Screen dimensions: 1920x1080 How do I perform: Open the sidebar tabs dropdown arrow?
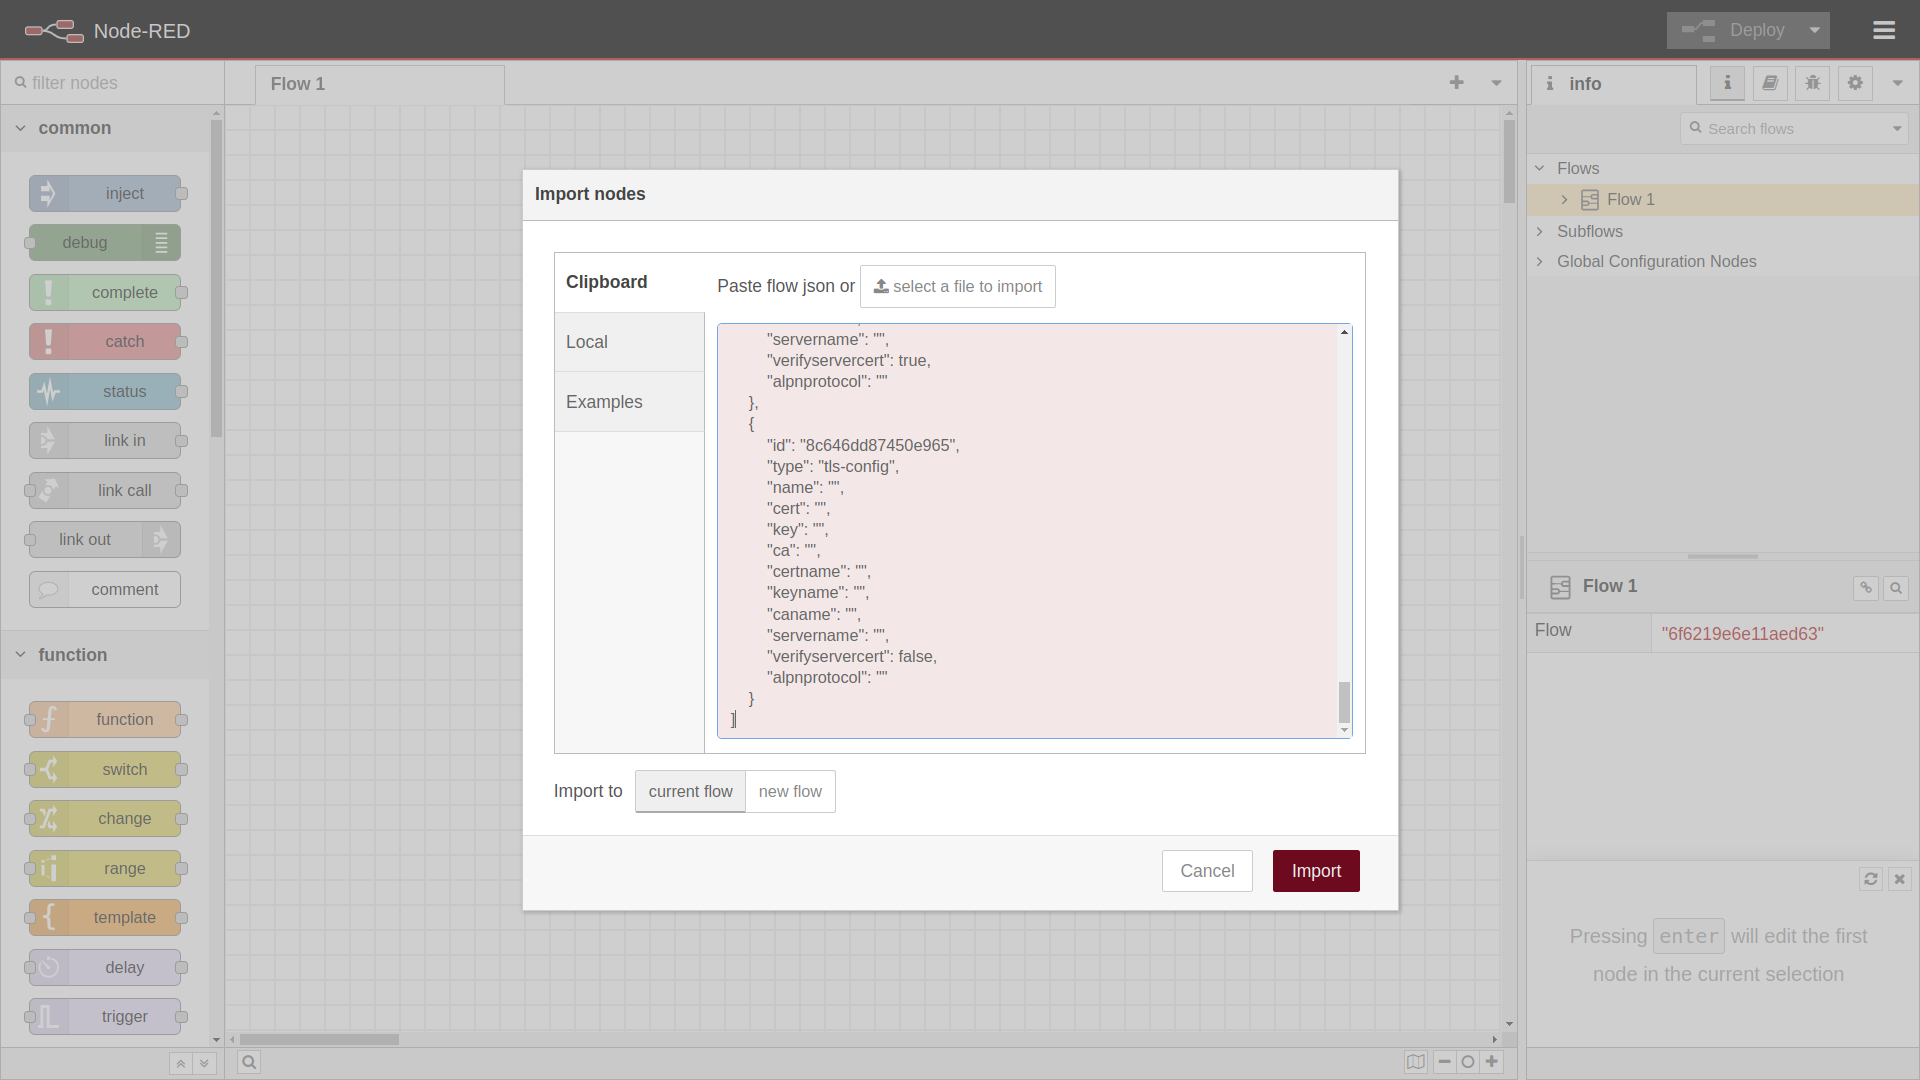[1897, 83]
